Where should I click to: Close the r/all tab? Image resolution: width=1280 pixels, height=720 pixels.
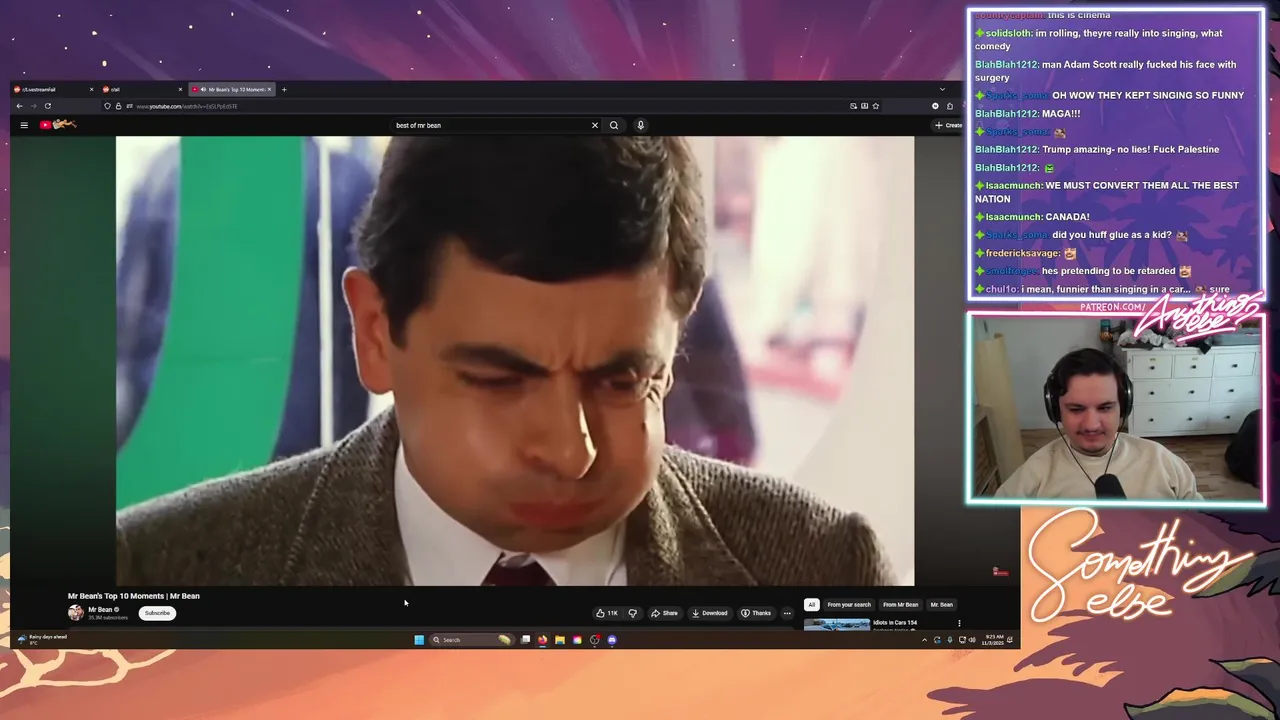tap(180, 89)
